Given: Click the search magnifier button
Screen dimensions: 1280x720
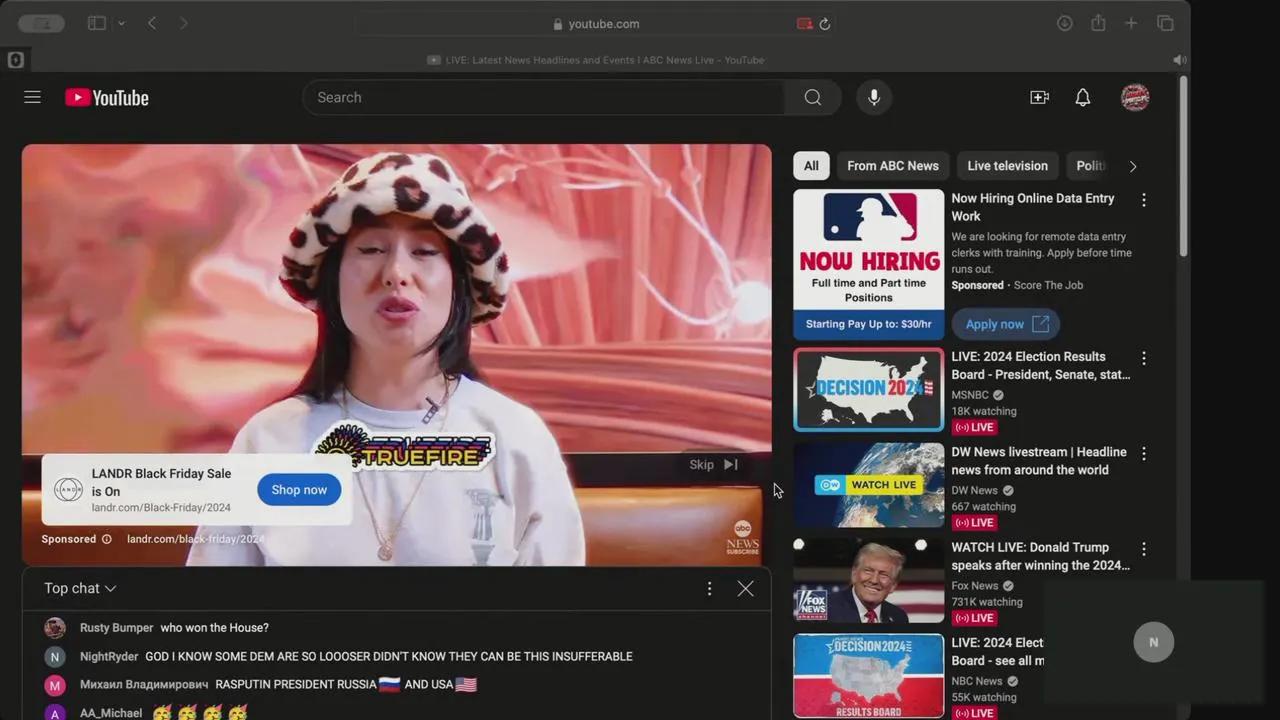Looking at the screenshot, I should [813, 97].
